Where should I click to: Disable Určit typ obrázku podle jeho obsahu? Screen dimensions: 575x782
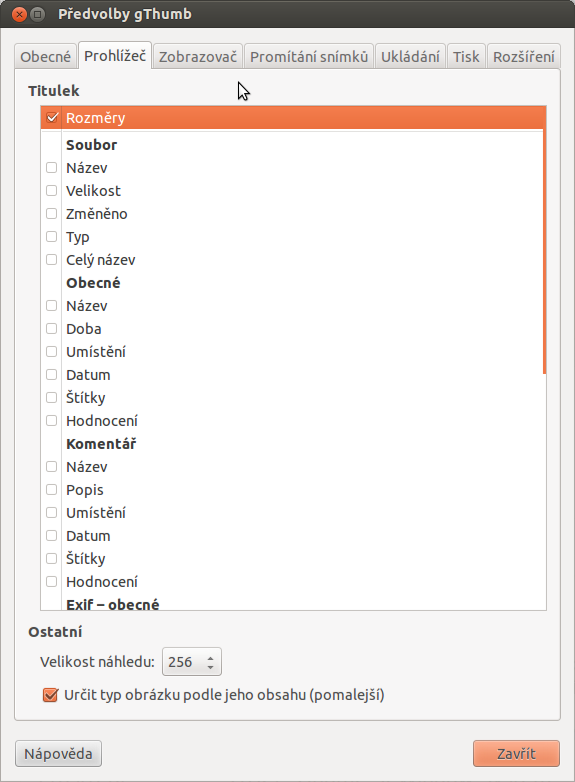coord(50,695)
